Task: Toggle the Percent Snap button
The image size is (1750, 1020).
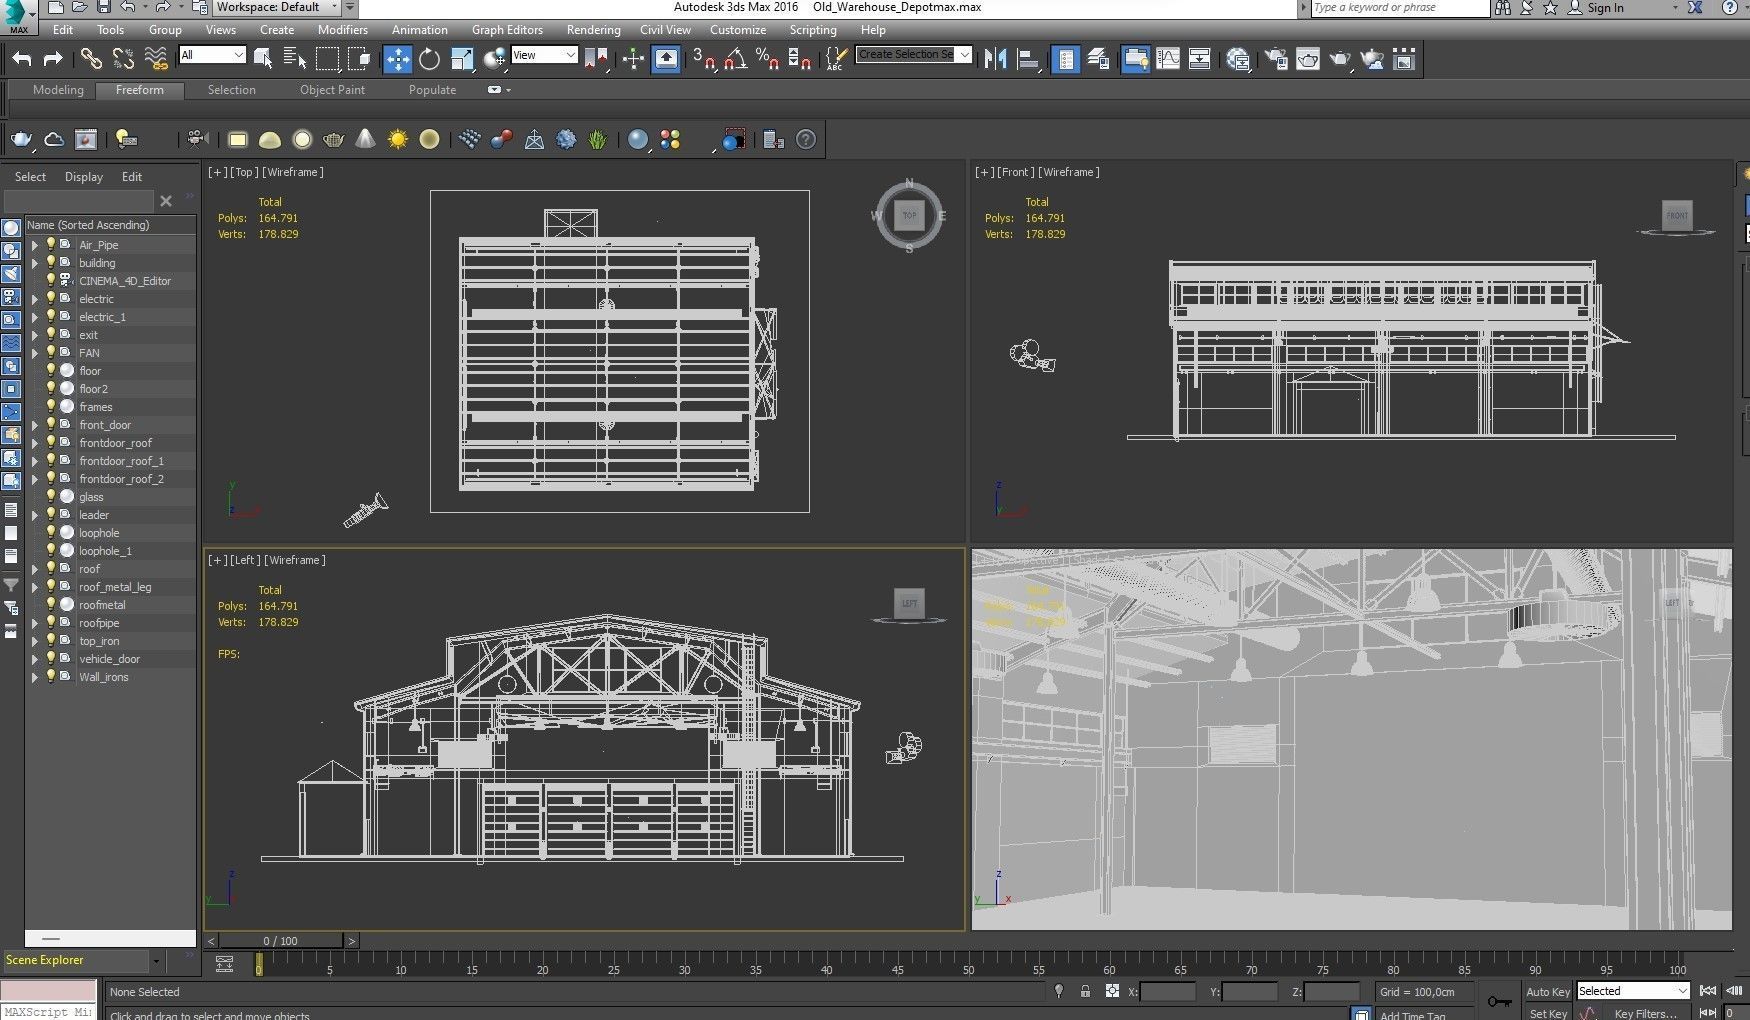Action: click(x=767, y=59)
